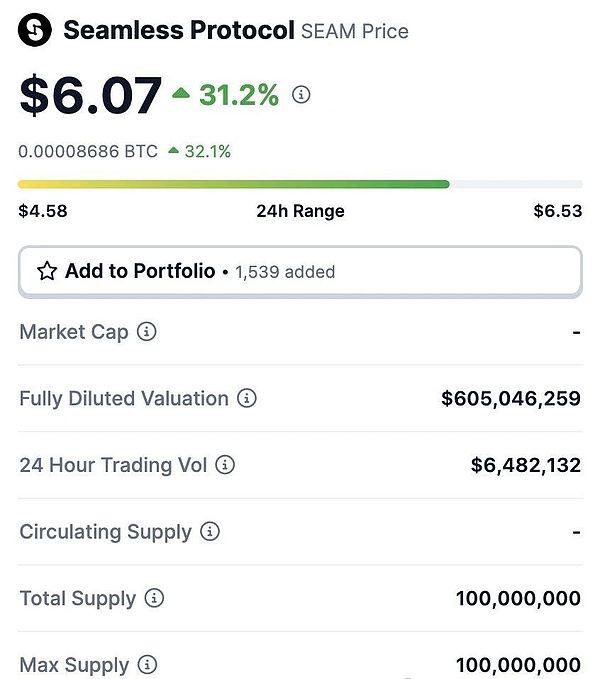Click the Total Supply info icon
The width and height of the screenshot is (600, 679).
point(154,599)
